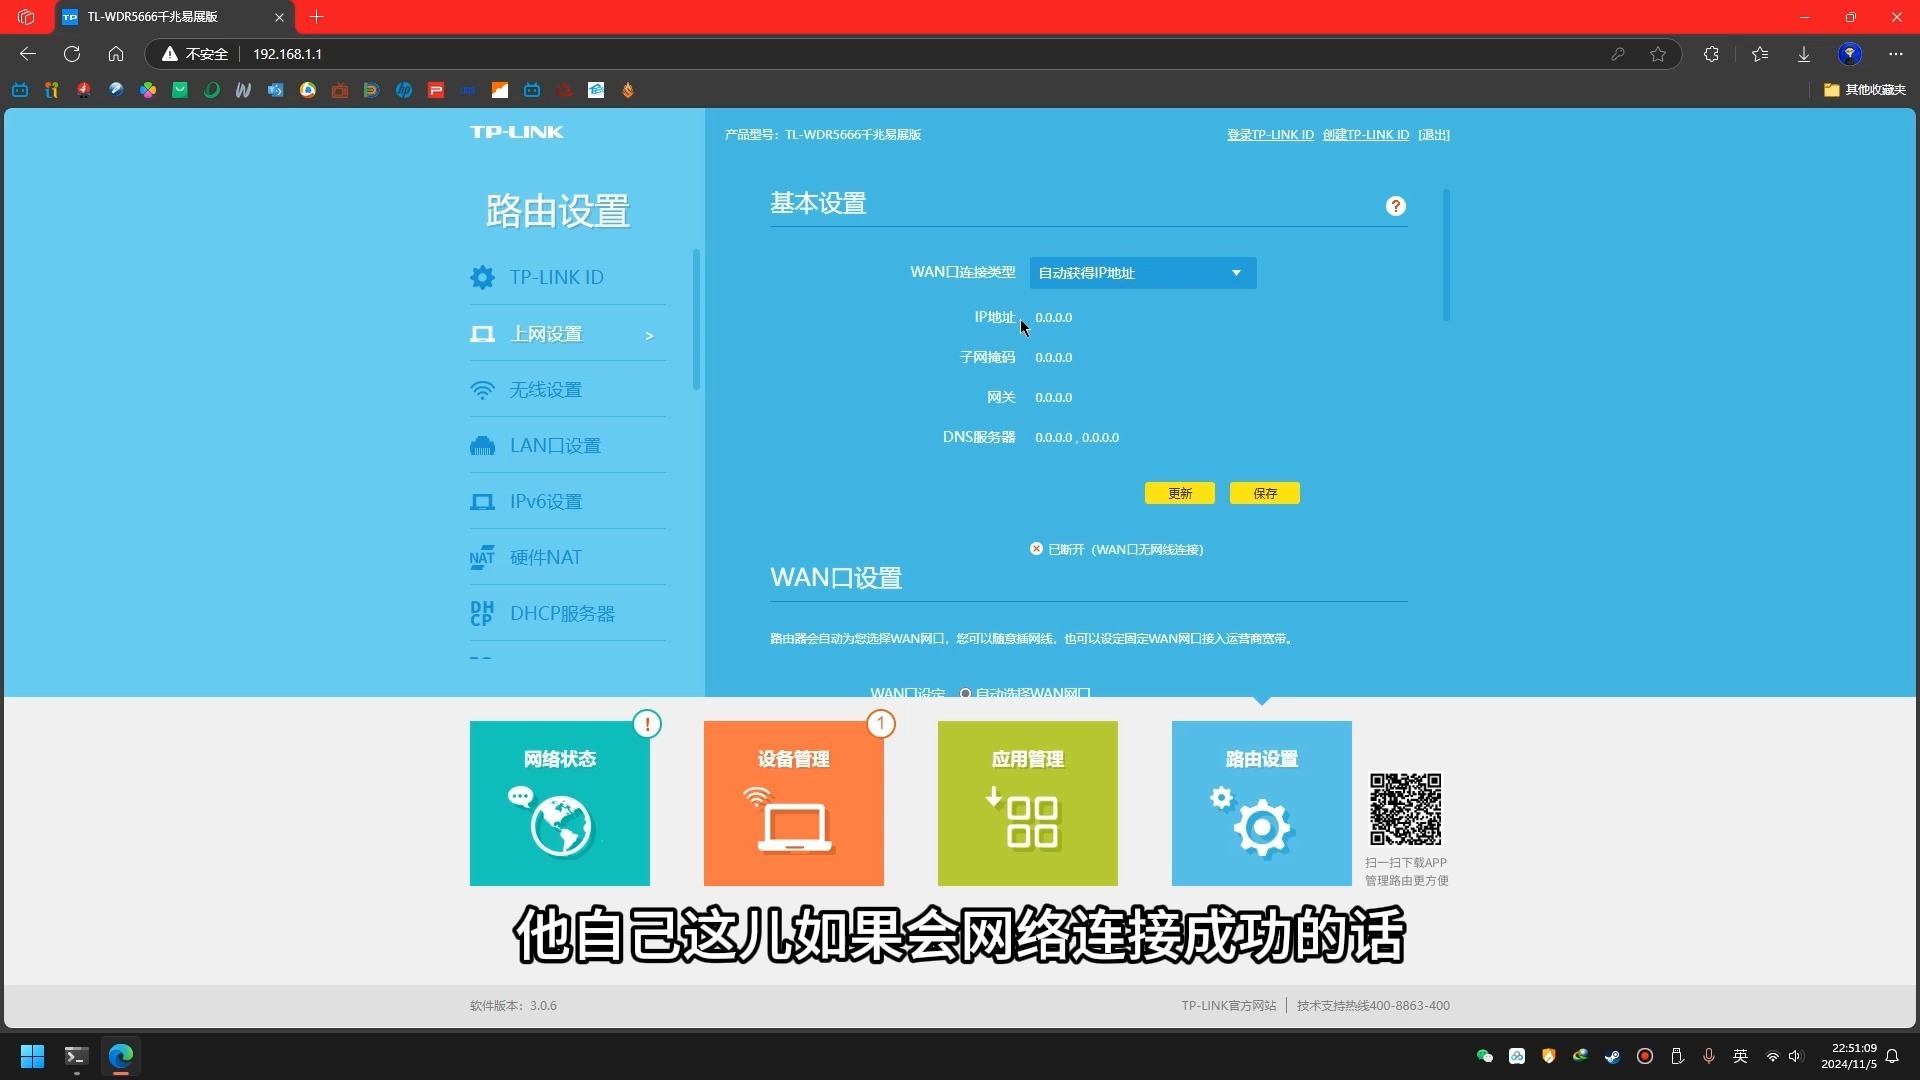Open the browser downloads icon
The width and height of the screenshot is (1920, 1080).
coord(1804,54)
